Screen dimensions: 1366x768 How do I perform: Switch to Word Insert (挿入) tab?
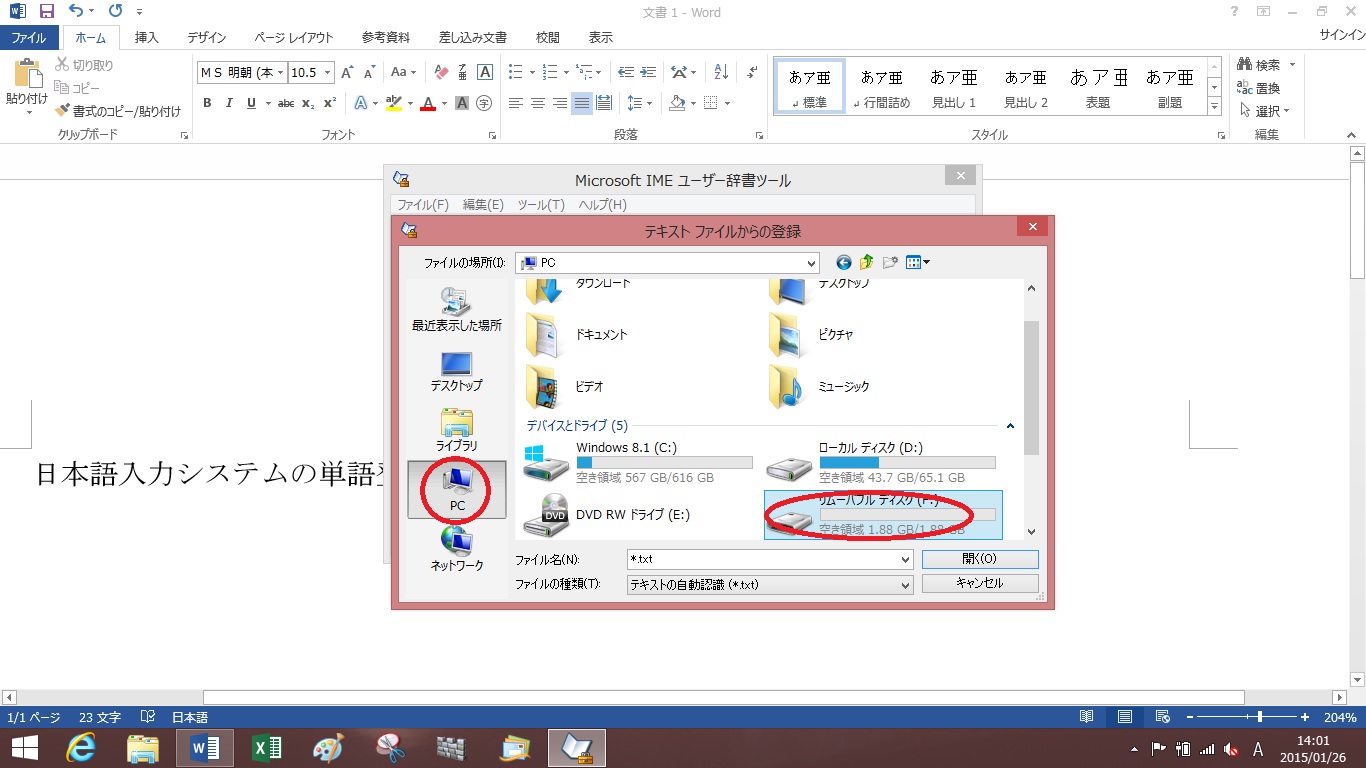[147, 38]
